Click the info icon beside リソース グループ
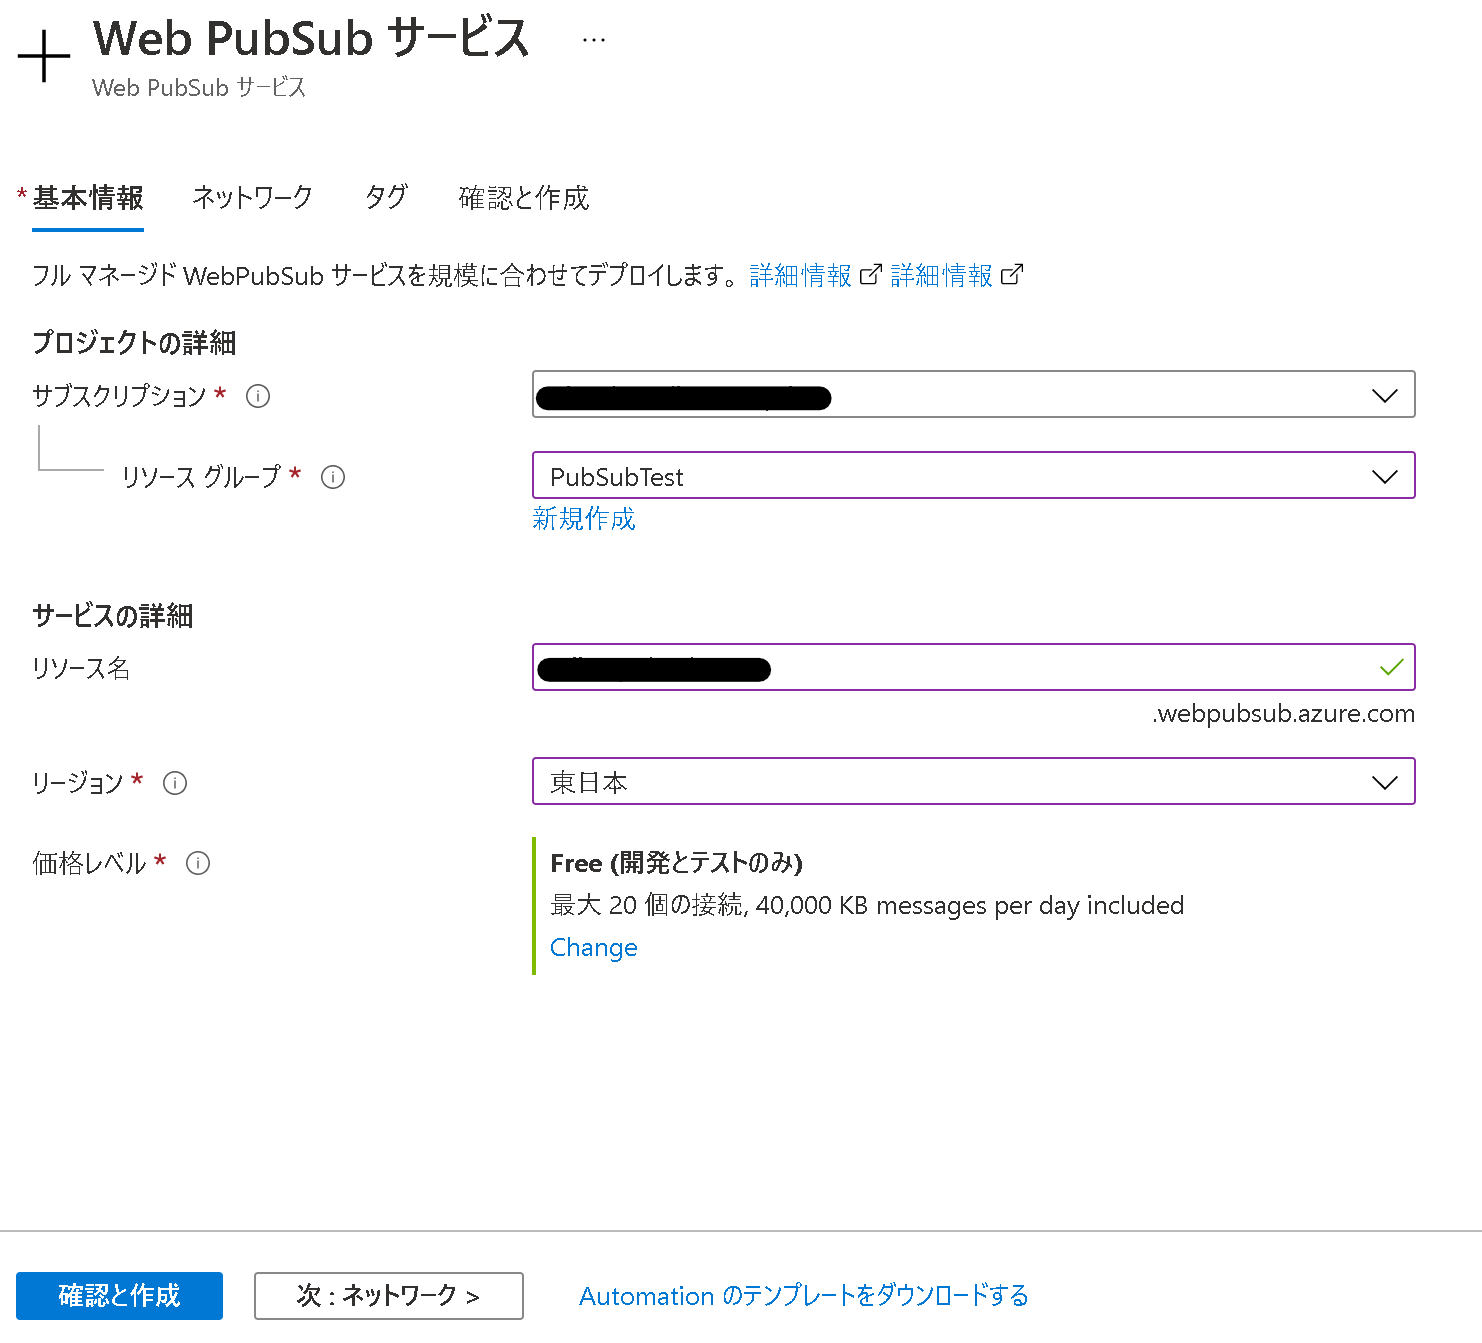Viewport: 1482px width, 1343px height. point(333,477)
